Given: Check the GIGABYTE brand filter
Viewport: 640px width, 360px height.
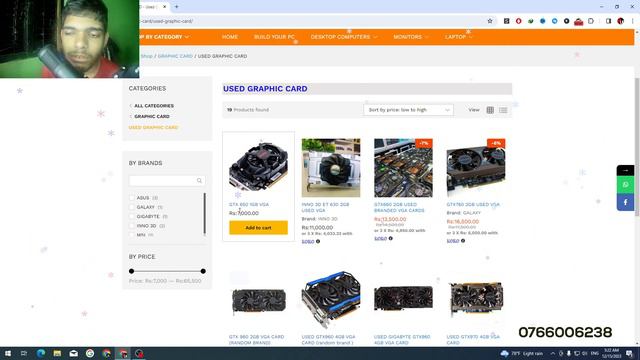Looking at the screenshot, I should [132, 216].
